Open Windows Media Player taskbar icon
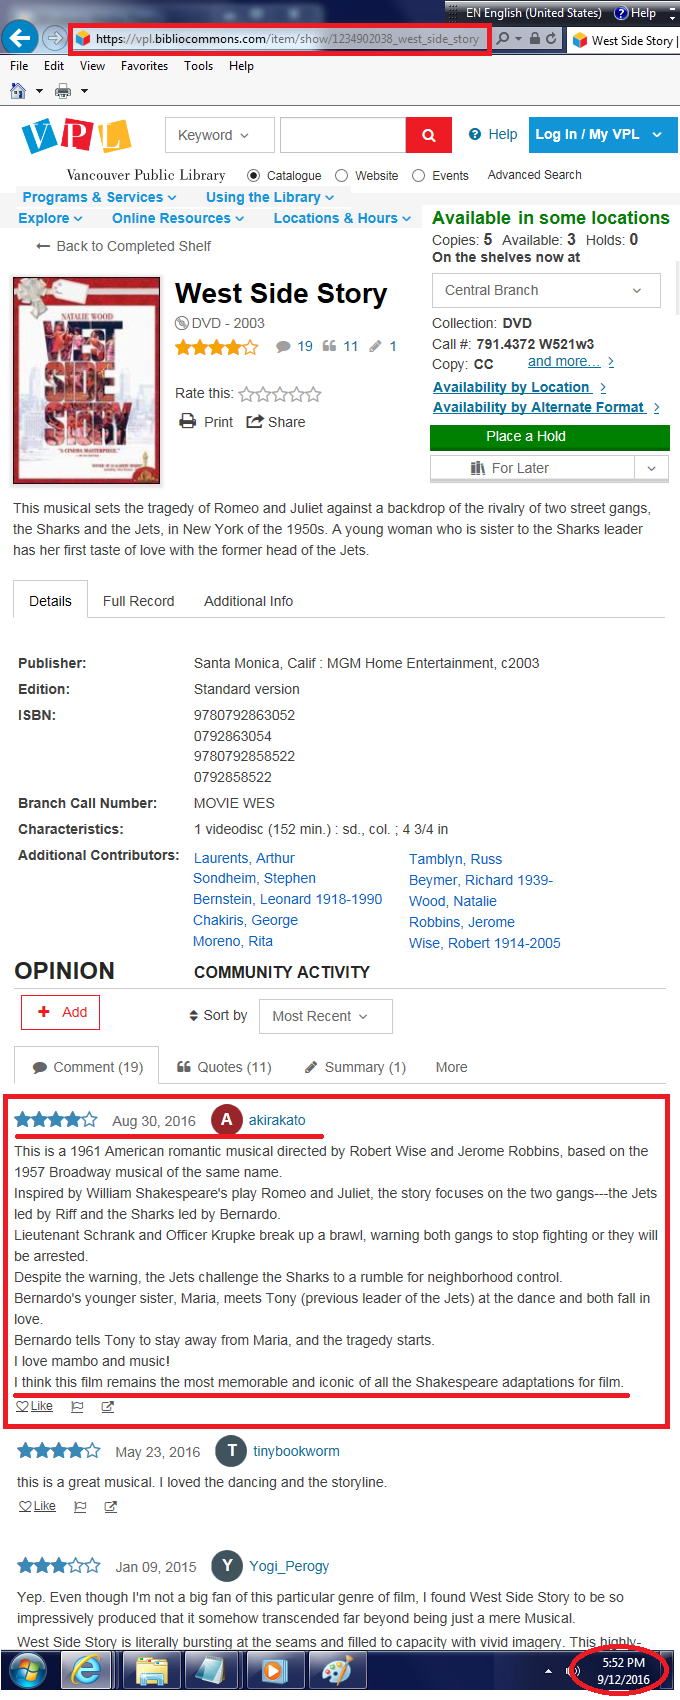 (273, 1670)
